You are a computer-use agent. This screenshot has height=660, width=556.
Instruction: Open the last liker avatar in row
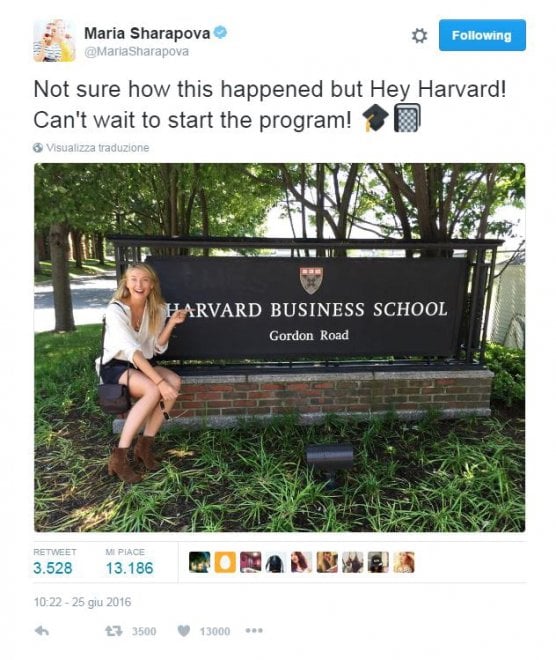click(404, 562)
